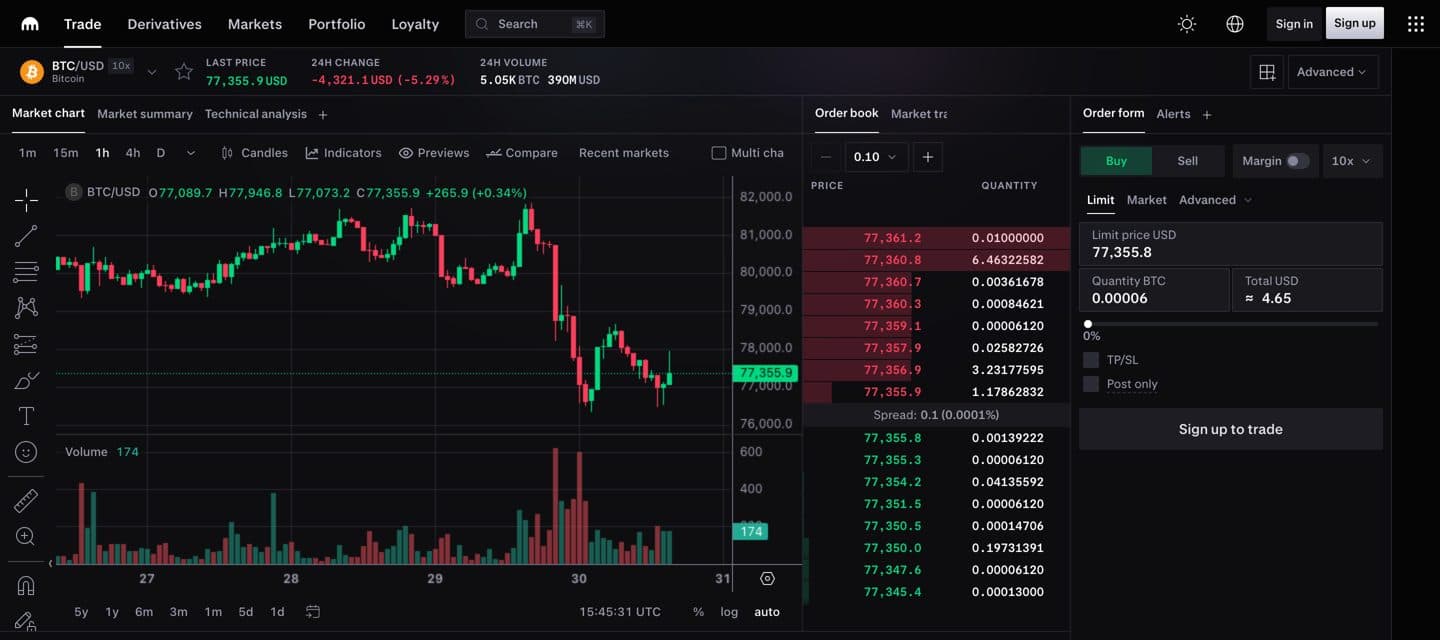Add a new chart tab plus
This screenshot has width=1440, height=640.
(x=323, y=115)
